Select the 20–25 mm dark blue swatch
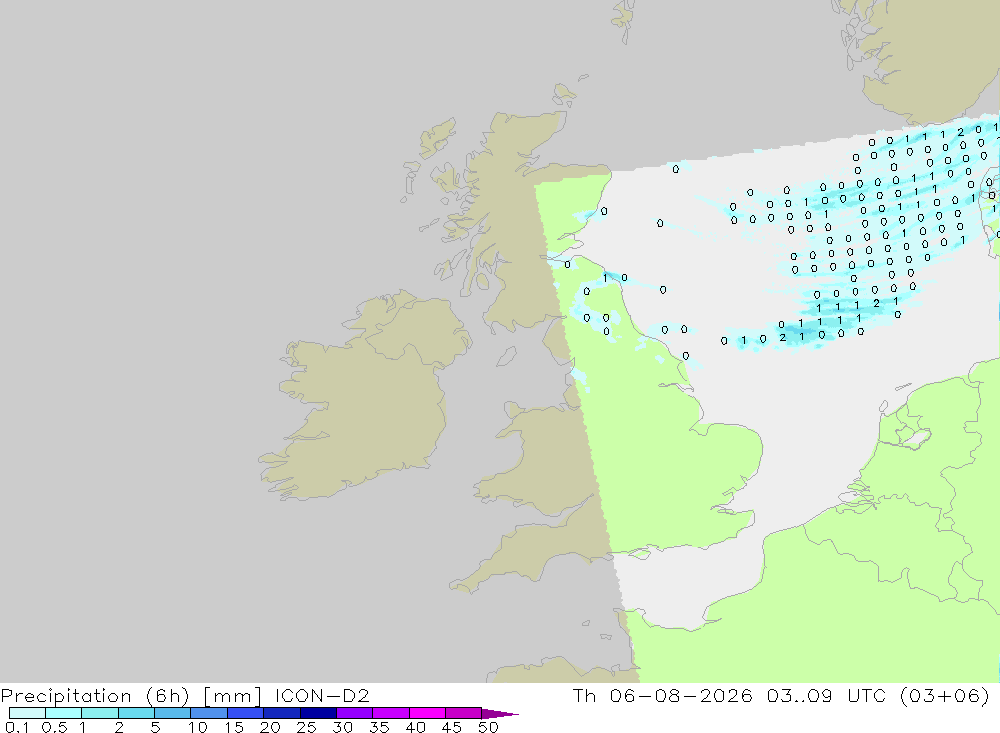Image resolution: width=1000 pixels, height=733 pixels. click(282, 713)
